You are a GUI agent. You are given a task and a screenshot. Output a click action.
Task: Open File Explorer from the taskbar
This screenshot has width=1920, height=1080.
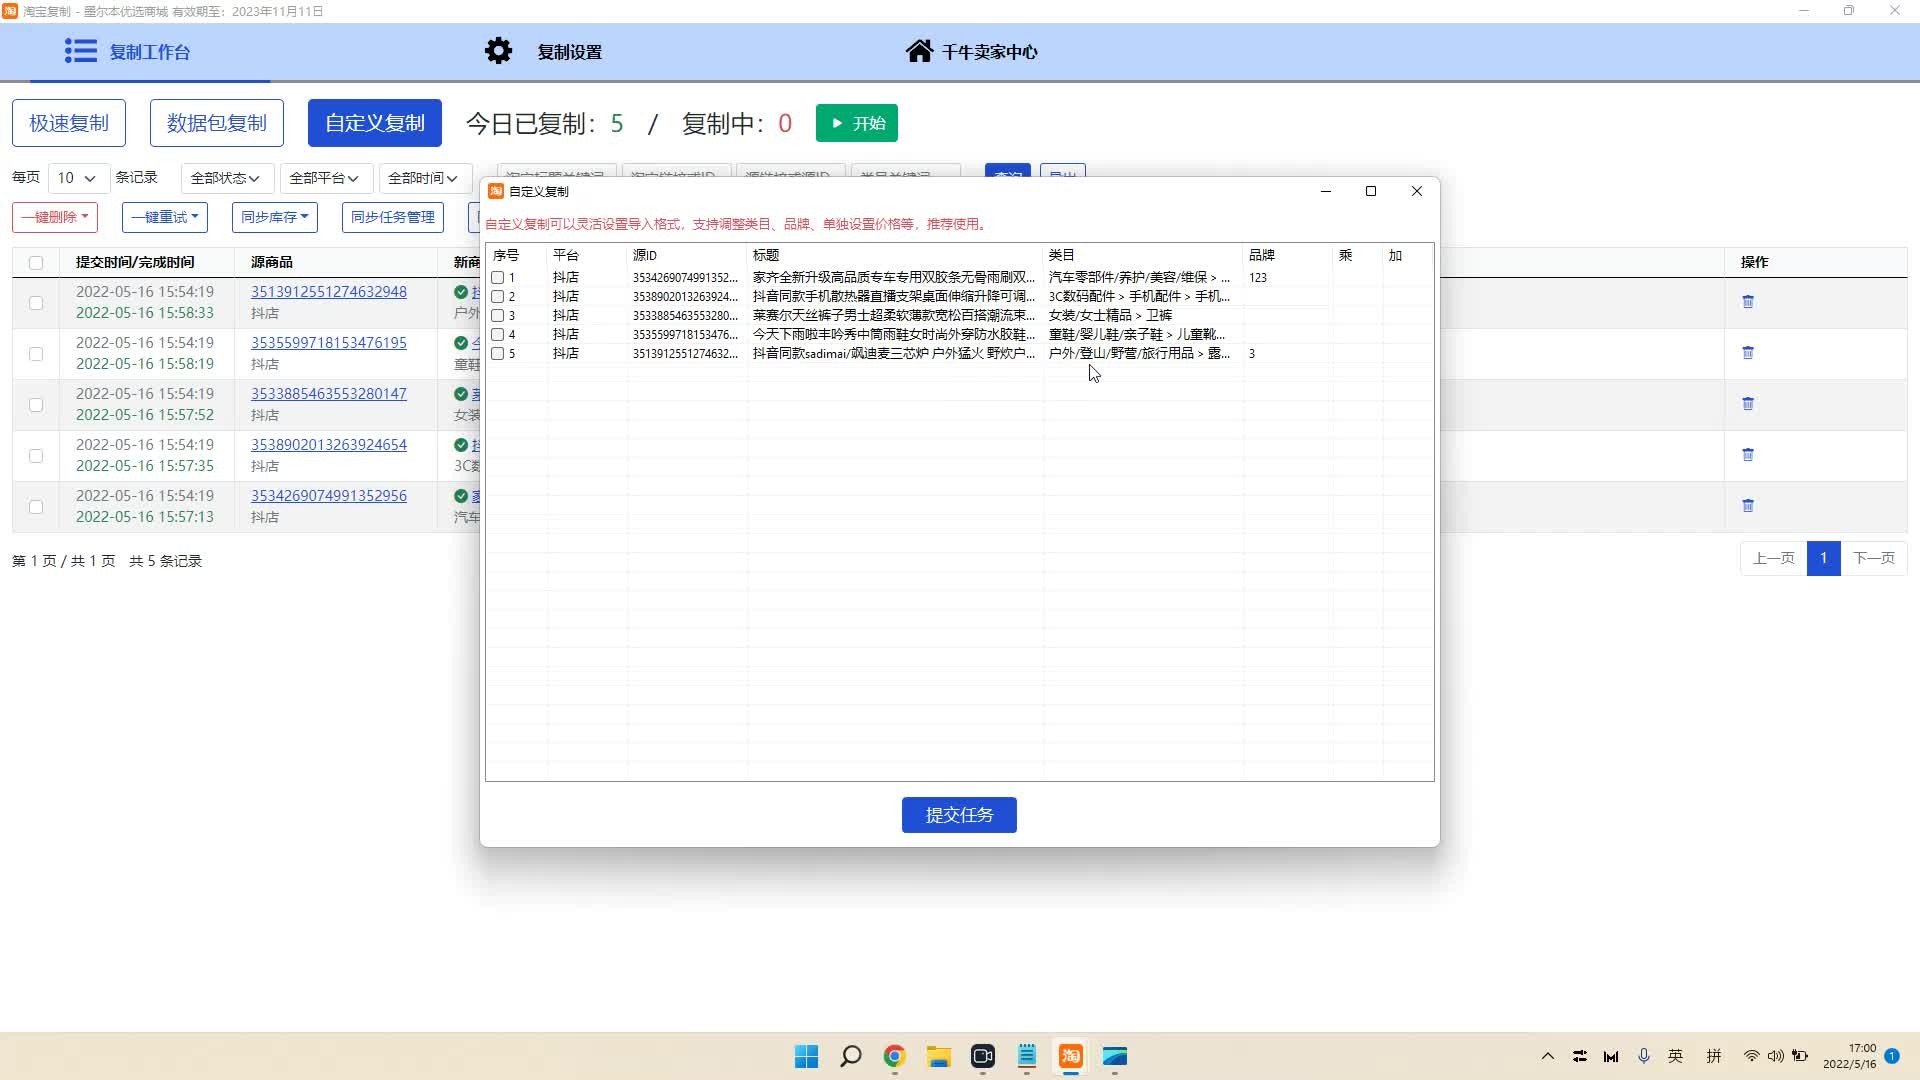(x=938, y=1056)
